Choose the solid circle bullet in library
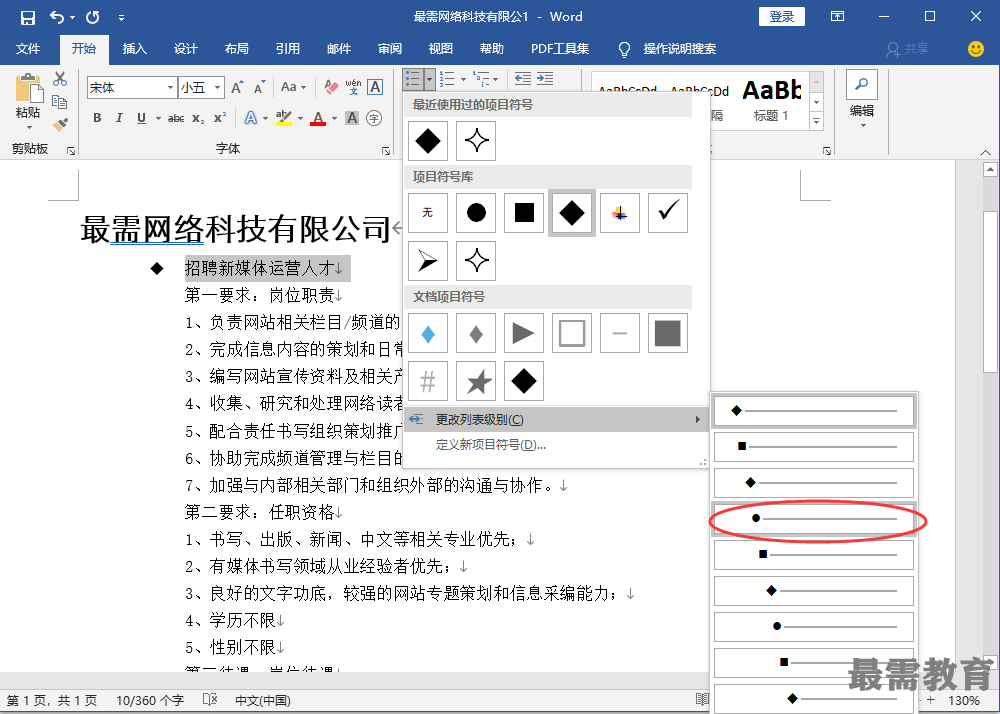The image size is (1000, 714). point(476,212)
